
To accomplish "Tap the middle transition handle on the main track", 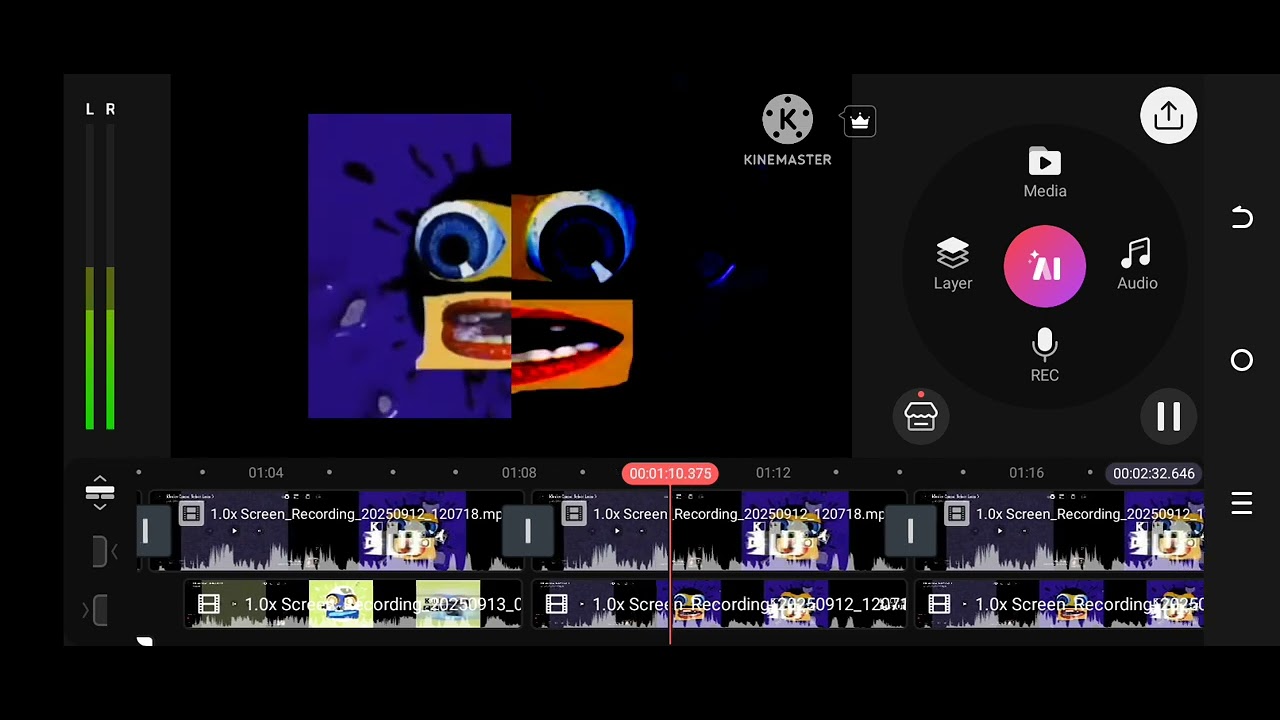I will click(527, 531).
